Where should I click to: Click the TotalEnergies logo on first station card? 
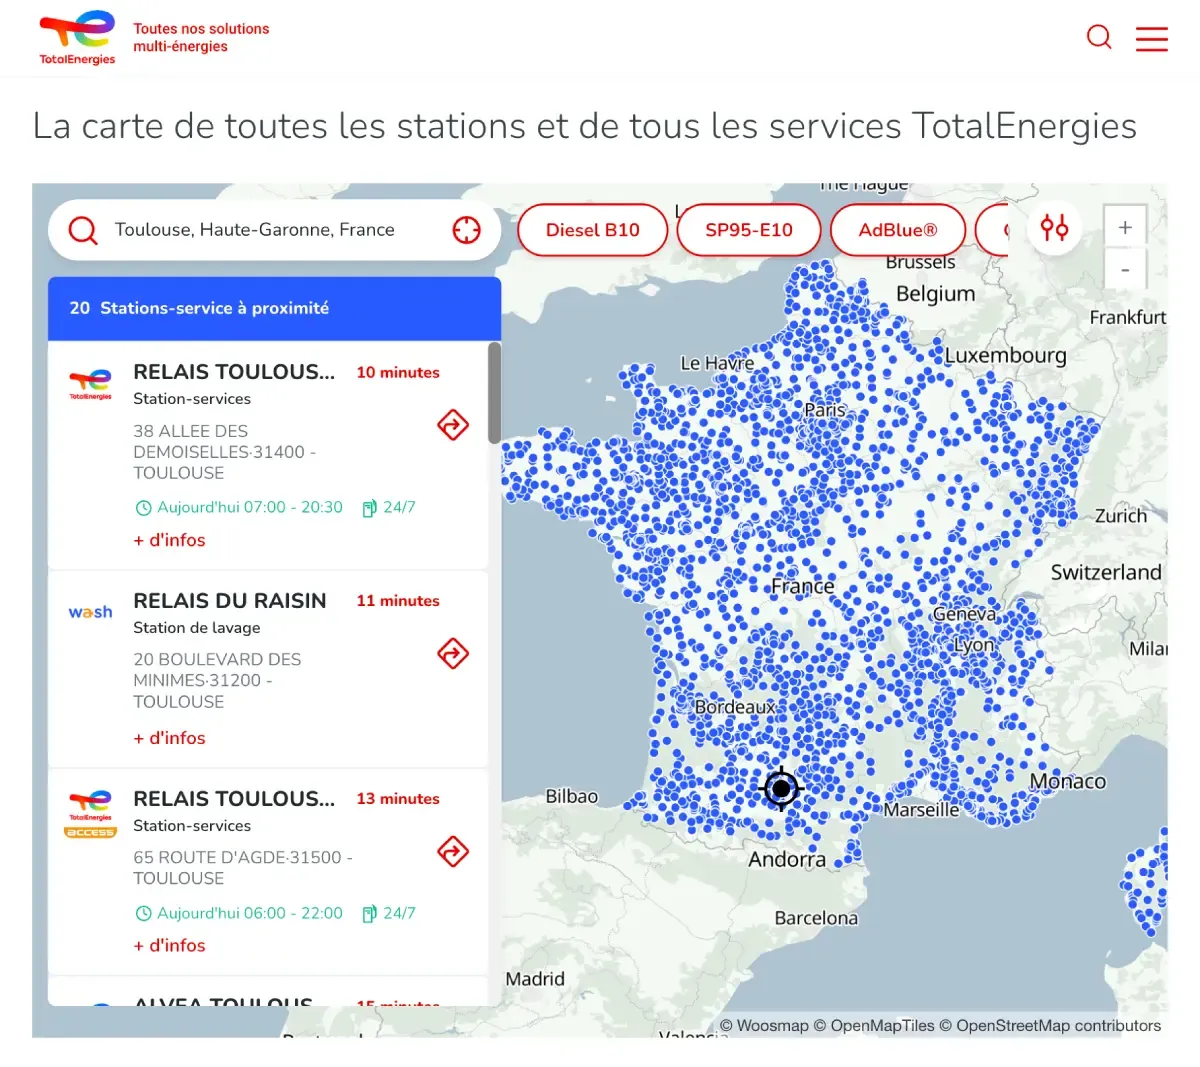pyautogui.click(x=90, y=384)
